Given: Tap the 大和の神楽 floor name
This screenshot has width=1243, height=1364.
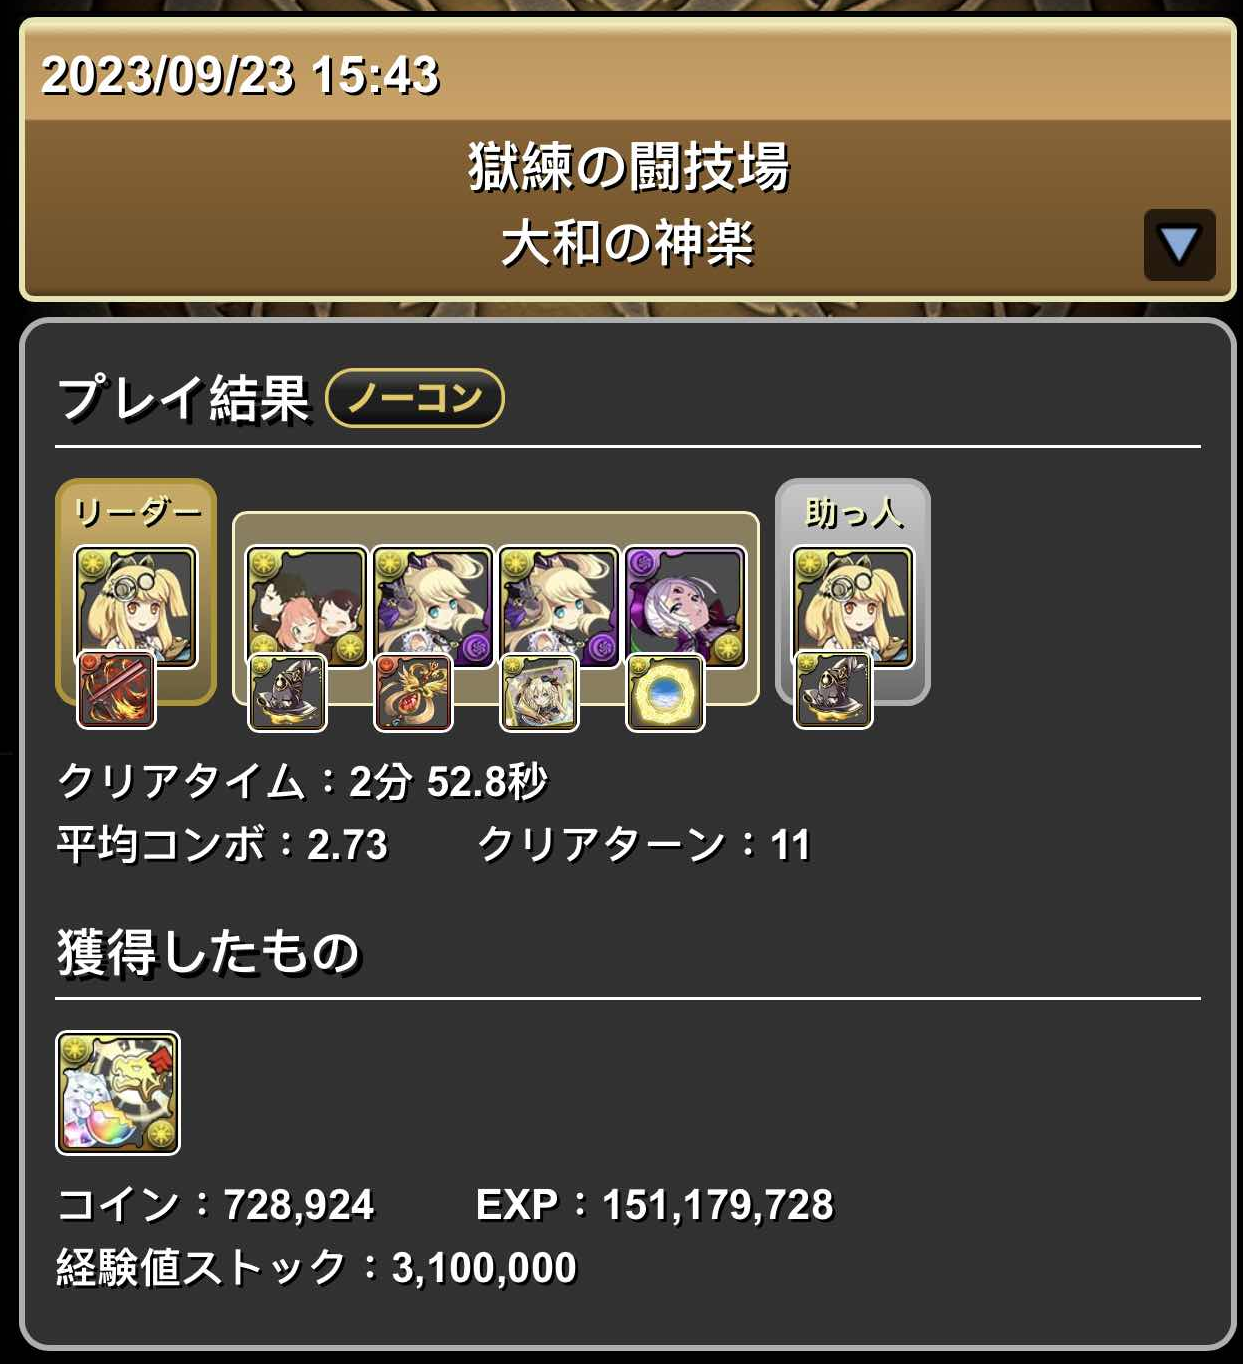Looking at the screenshot, I should [x=627, y=243].
